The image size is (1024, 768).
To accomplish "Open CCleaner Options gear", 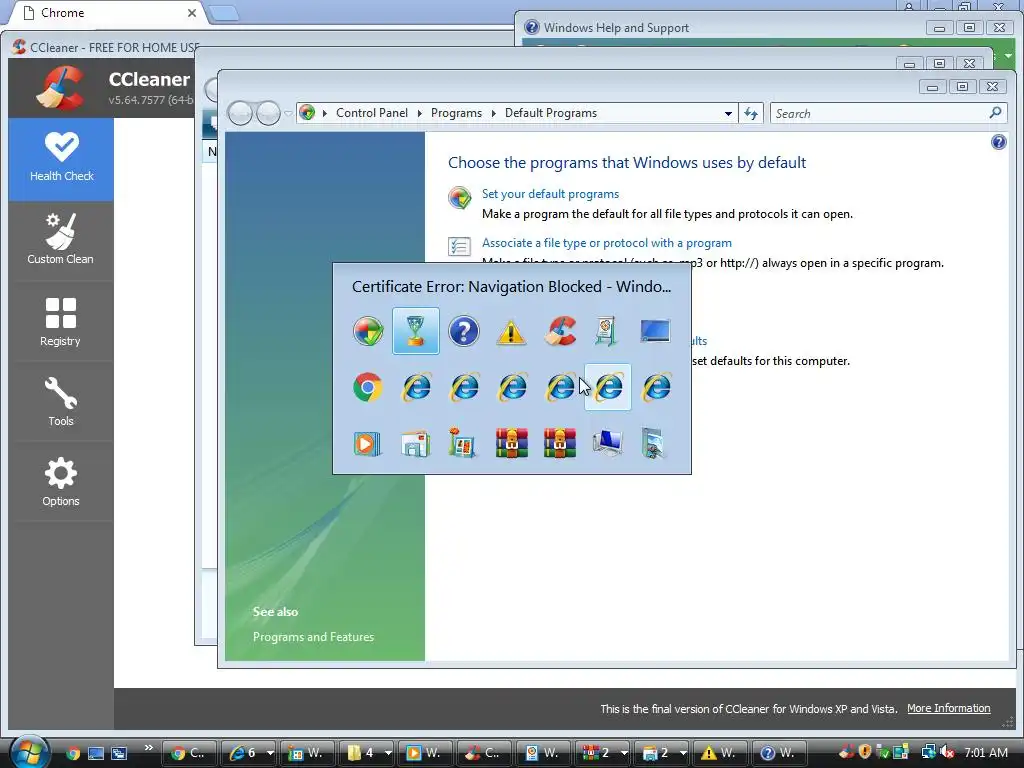I will (61, 482).
